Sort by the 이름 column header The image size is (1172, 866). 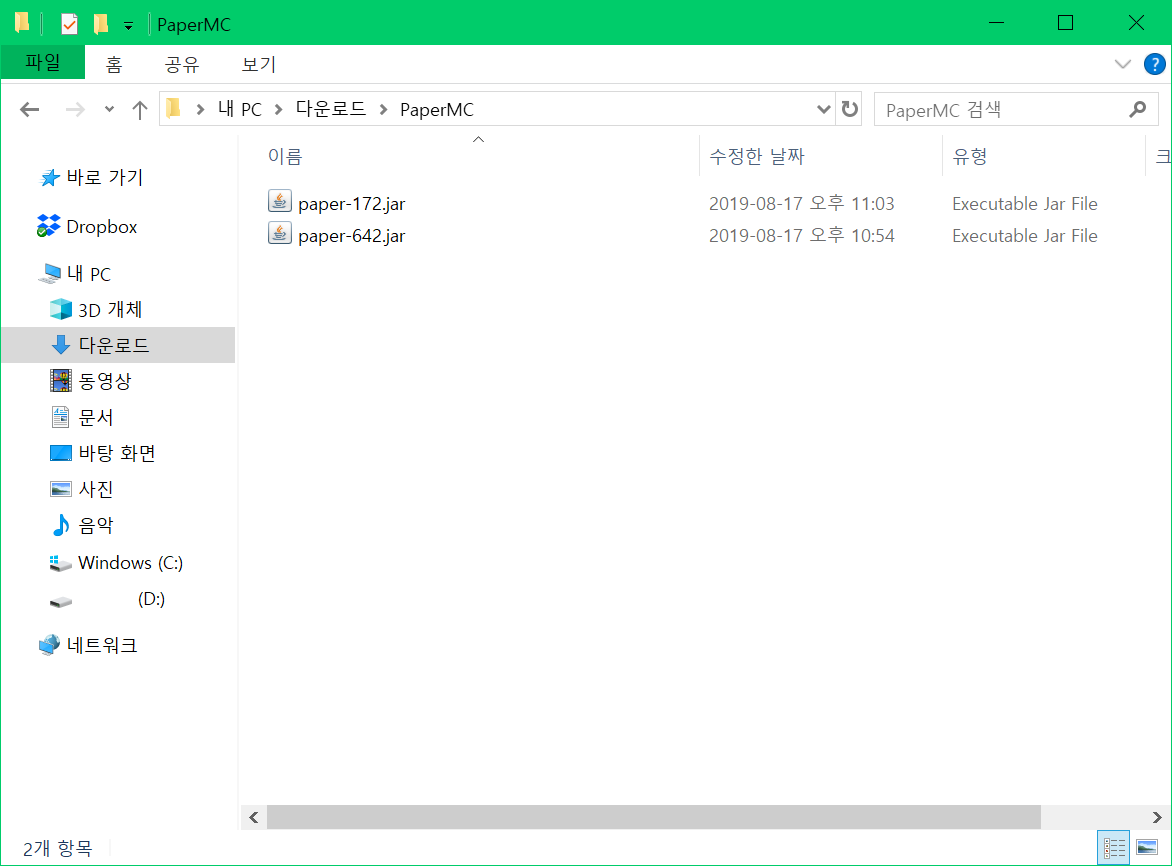pyautogui.click(x=285, y=156)
